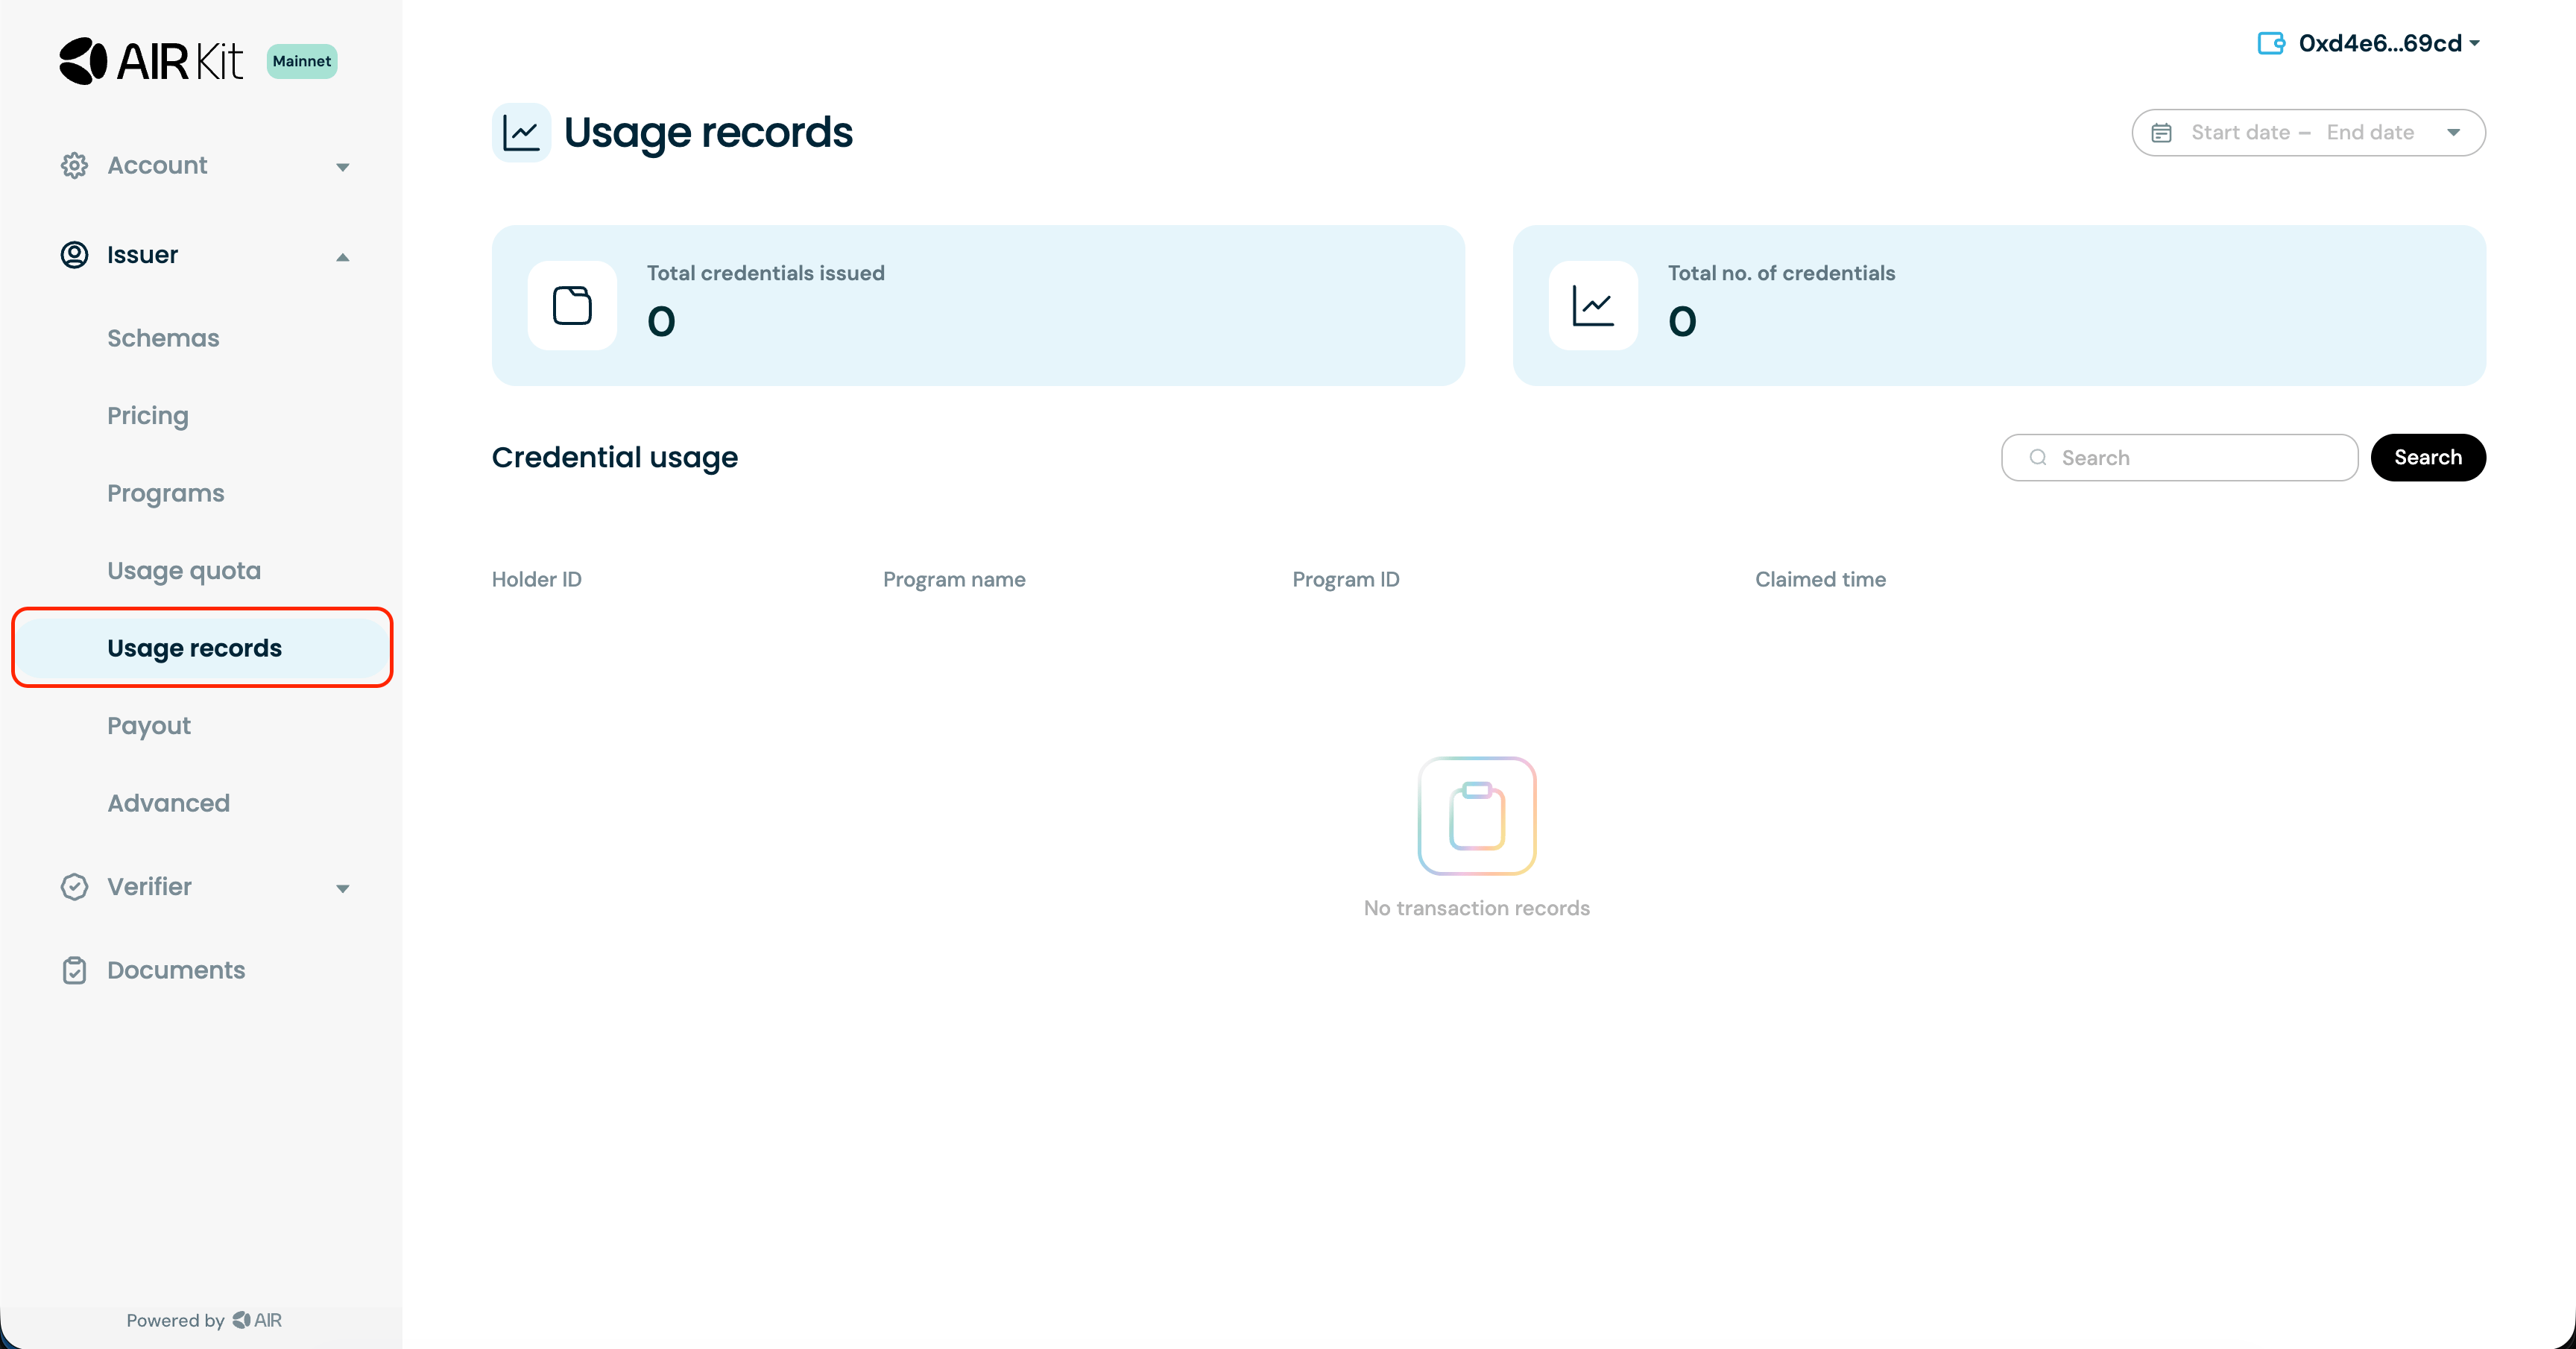Open Schemas in the sidebar
The height and width of the screenshot is (1349, 2576).
coord(163,338)
